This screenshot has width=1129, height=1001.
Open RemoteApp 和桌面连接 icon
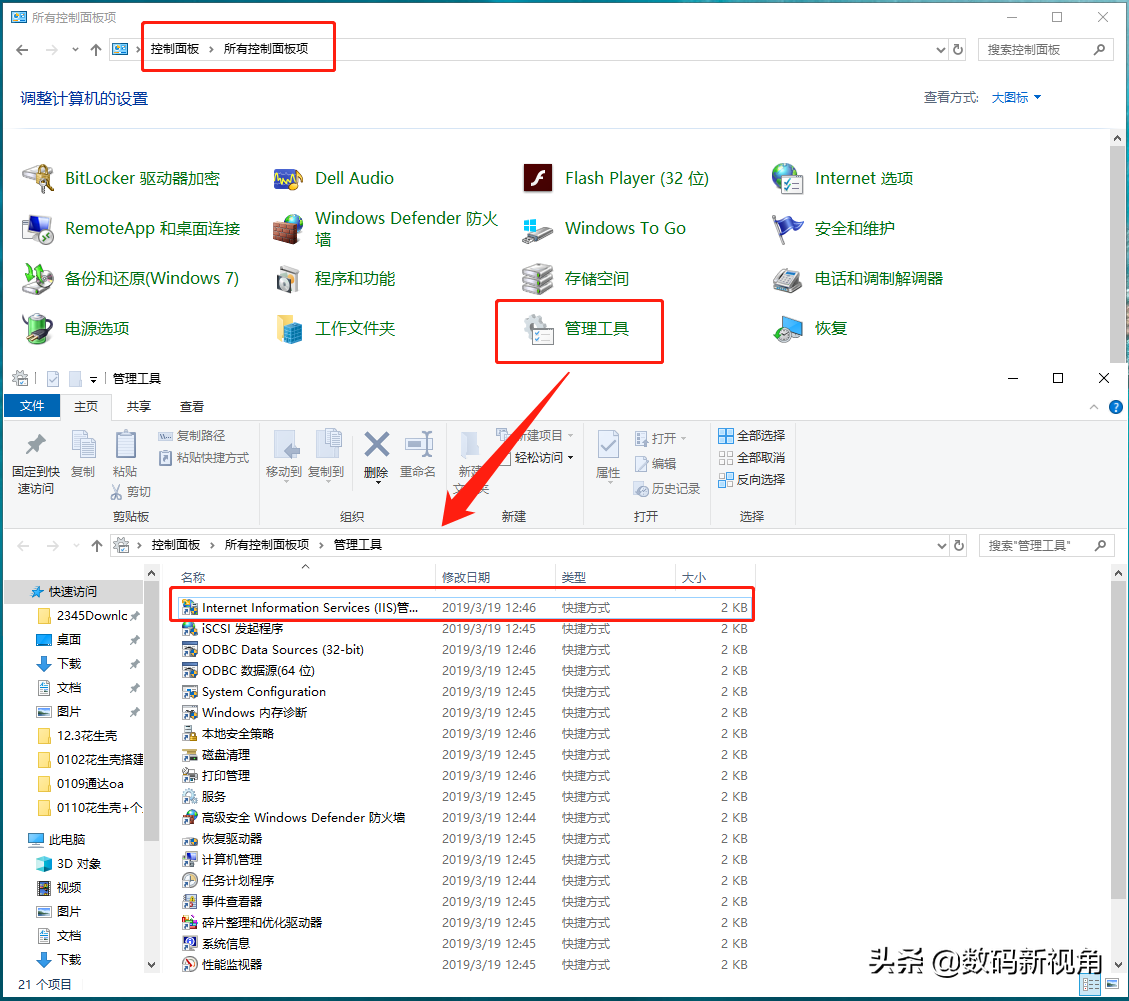click(x=38, y=228)
